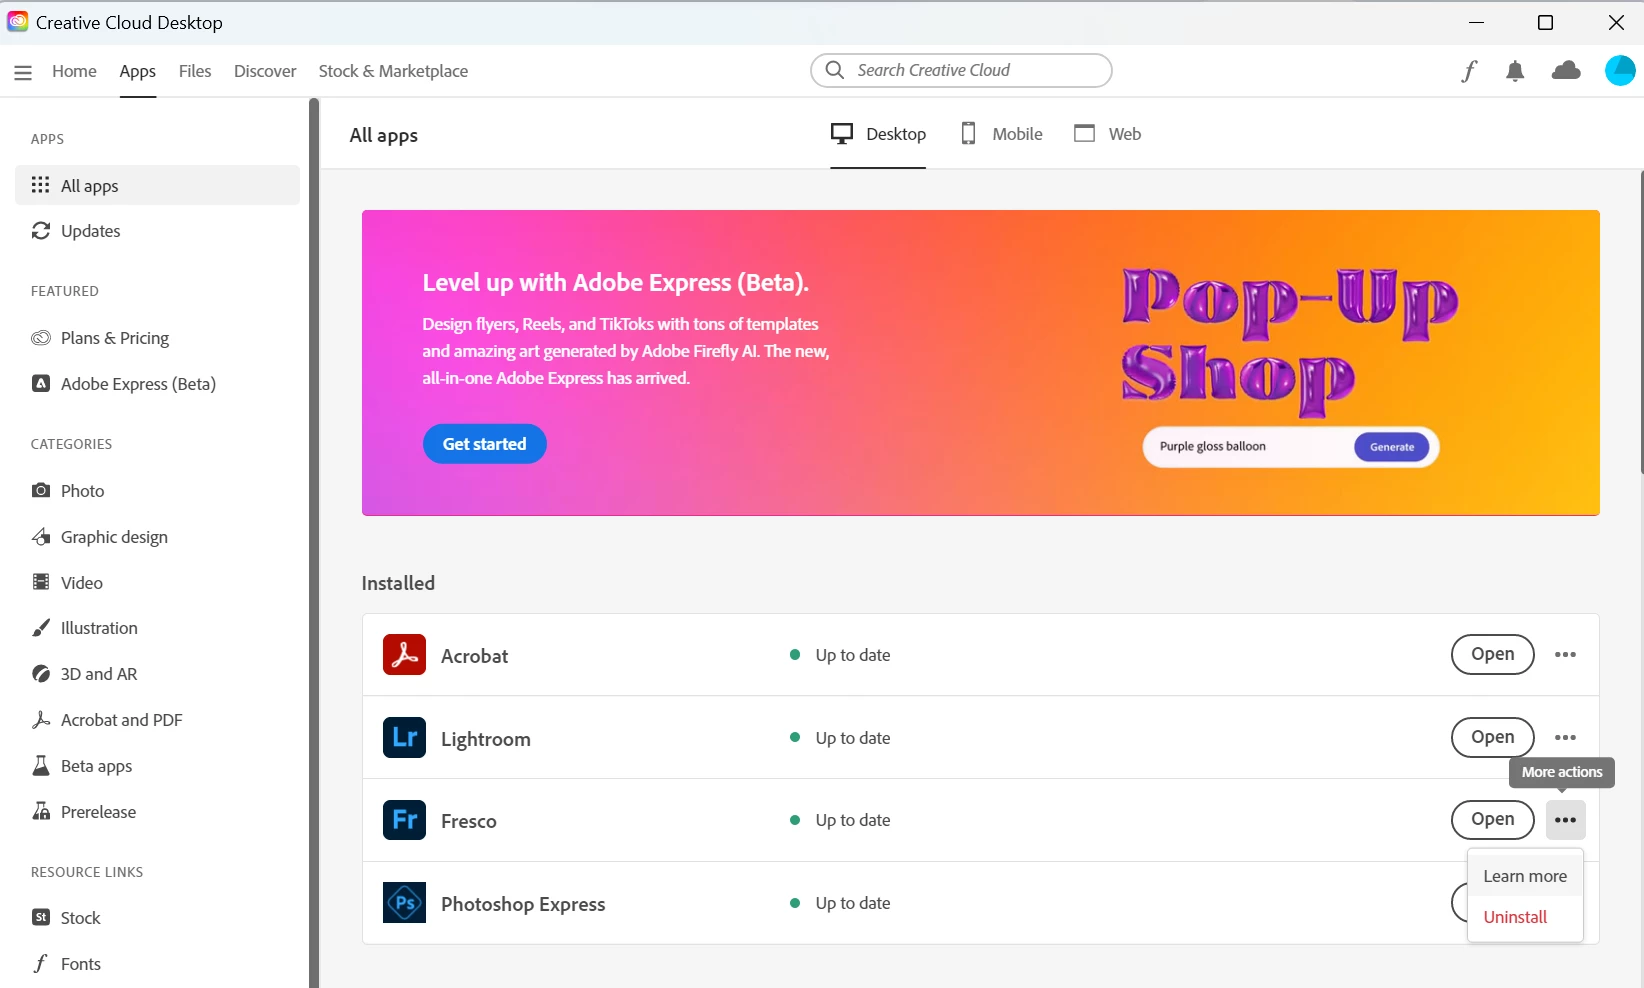
Task: Open the account profile avatar
Action: coord(1620,71)
